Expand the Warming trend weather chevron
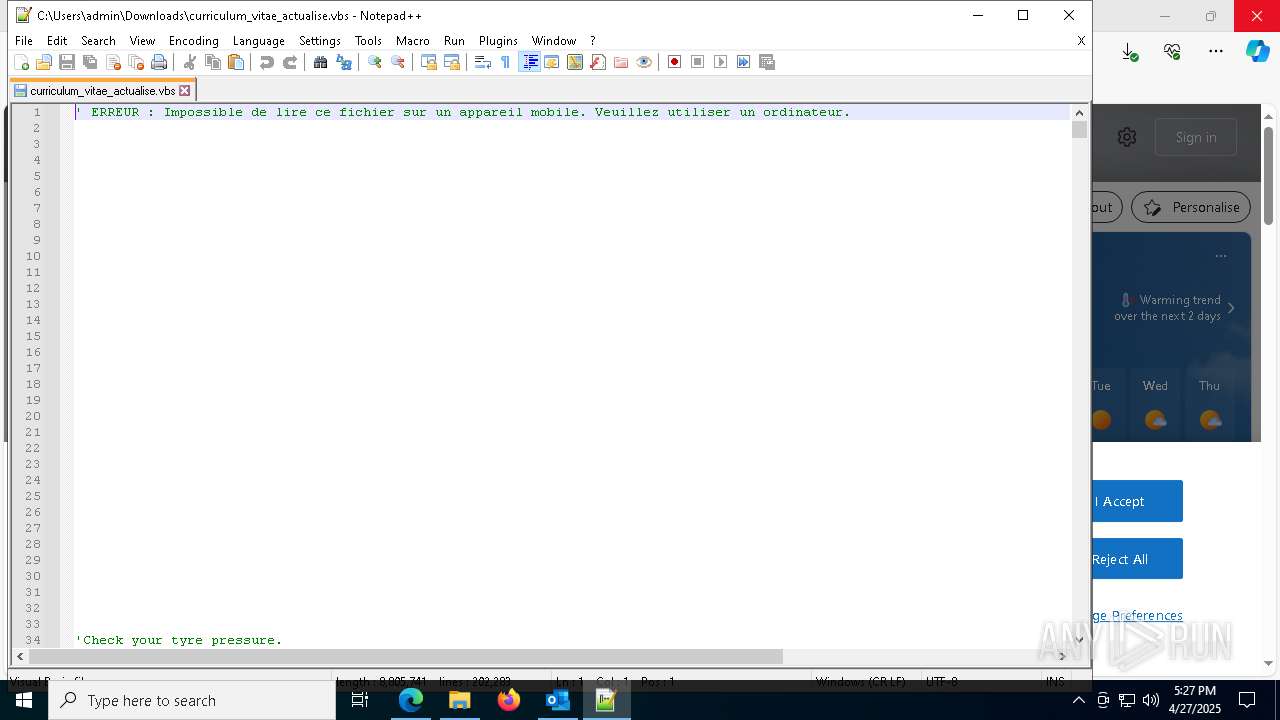 point(1231,308)
